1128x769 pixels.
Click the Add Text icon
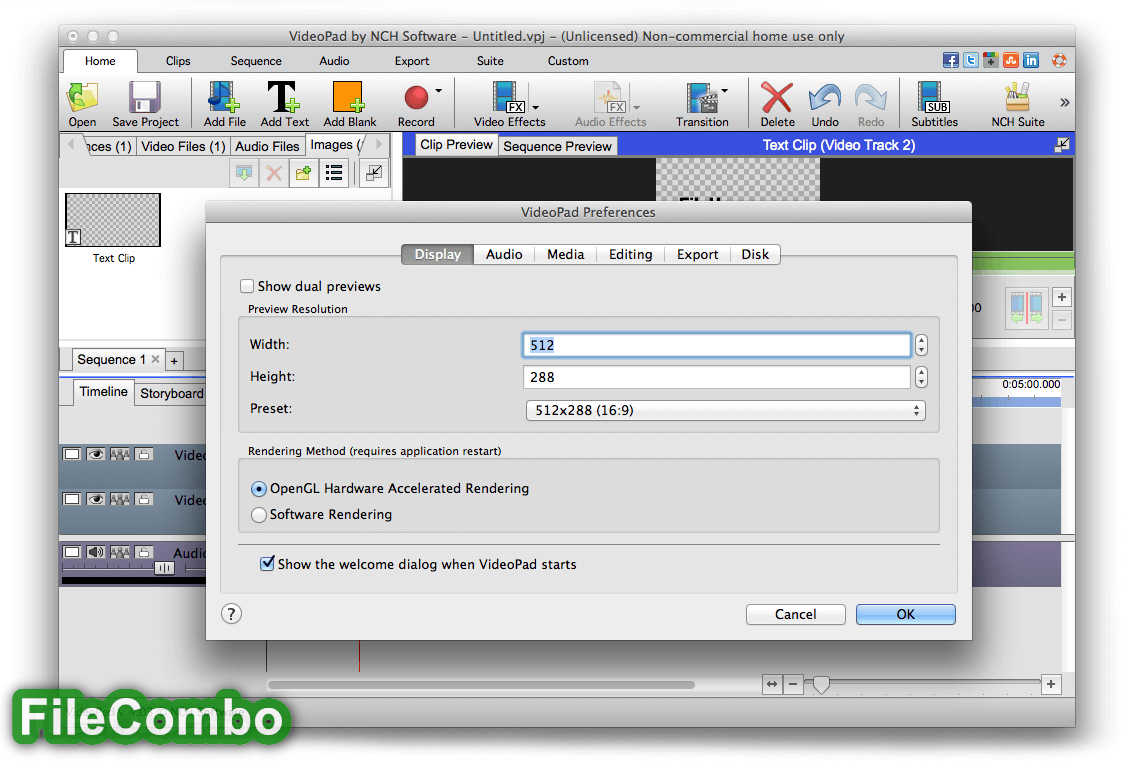(x=284, y=98)
